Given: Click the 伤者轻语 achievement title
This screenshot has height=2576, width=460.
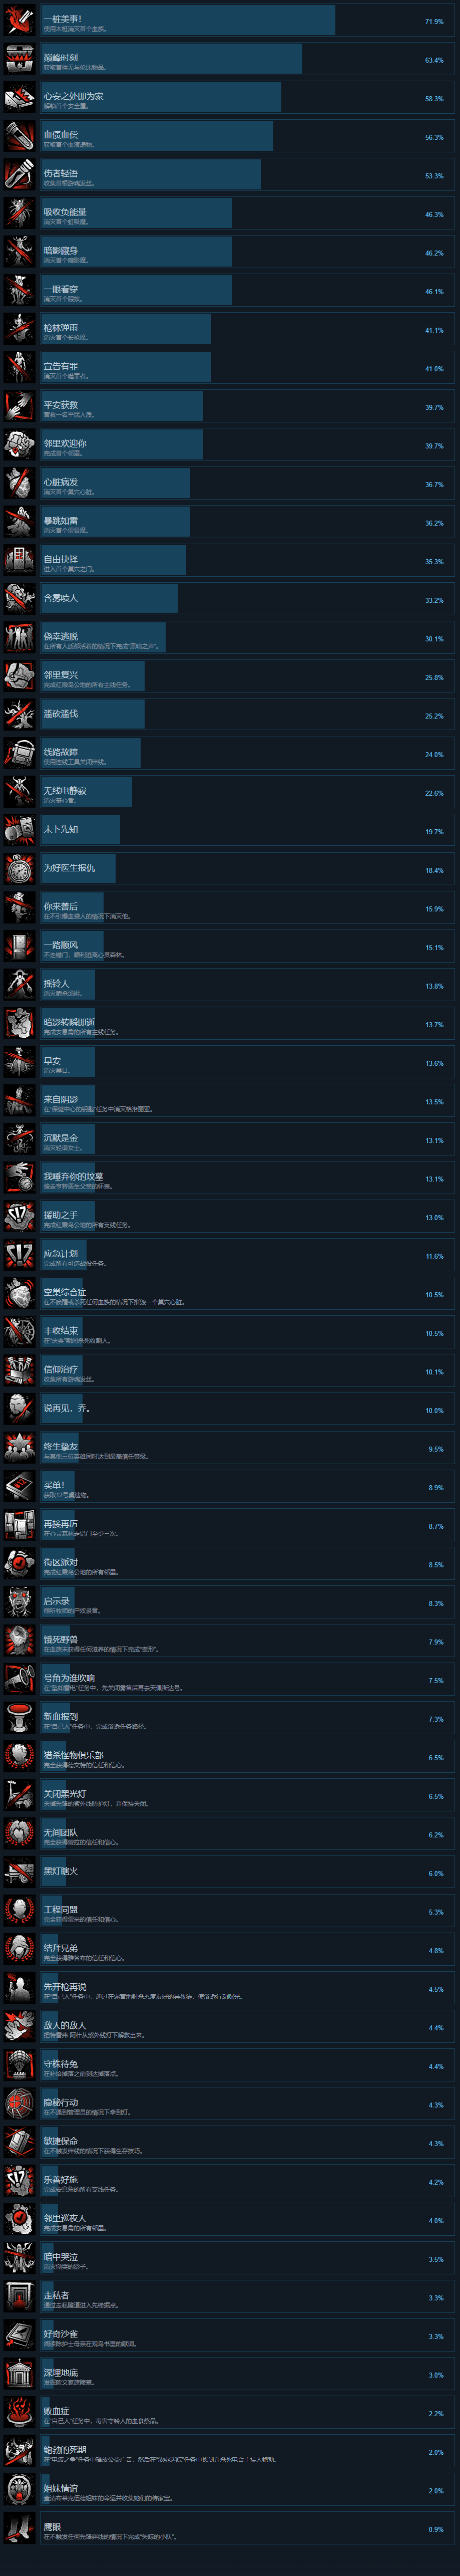Looking at the screenshot, I should coord(61,173).
